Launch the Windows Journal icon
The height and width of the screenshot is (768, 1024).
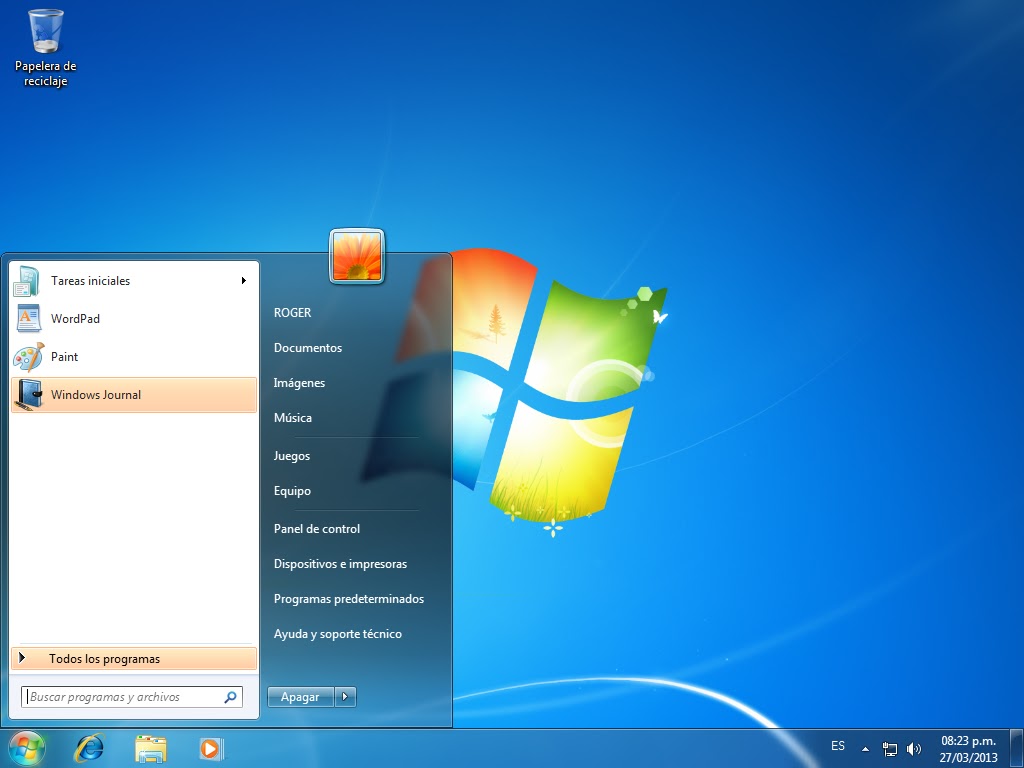(x=28, y=394)
